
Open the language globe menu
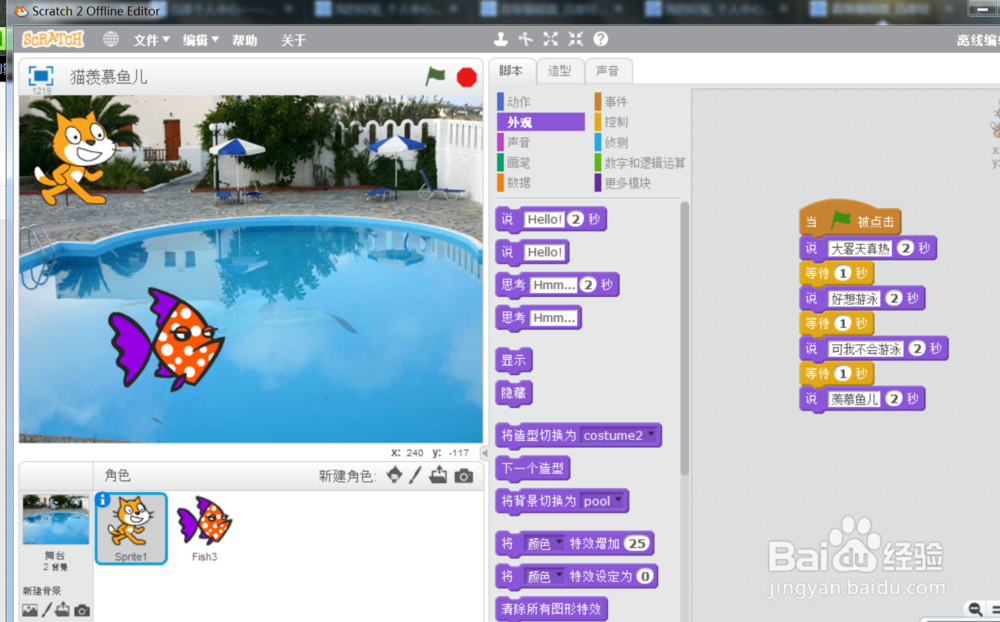111,40
